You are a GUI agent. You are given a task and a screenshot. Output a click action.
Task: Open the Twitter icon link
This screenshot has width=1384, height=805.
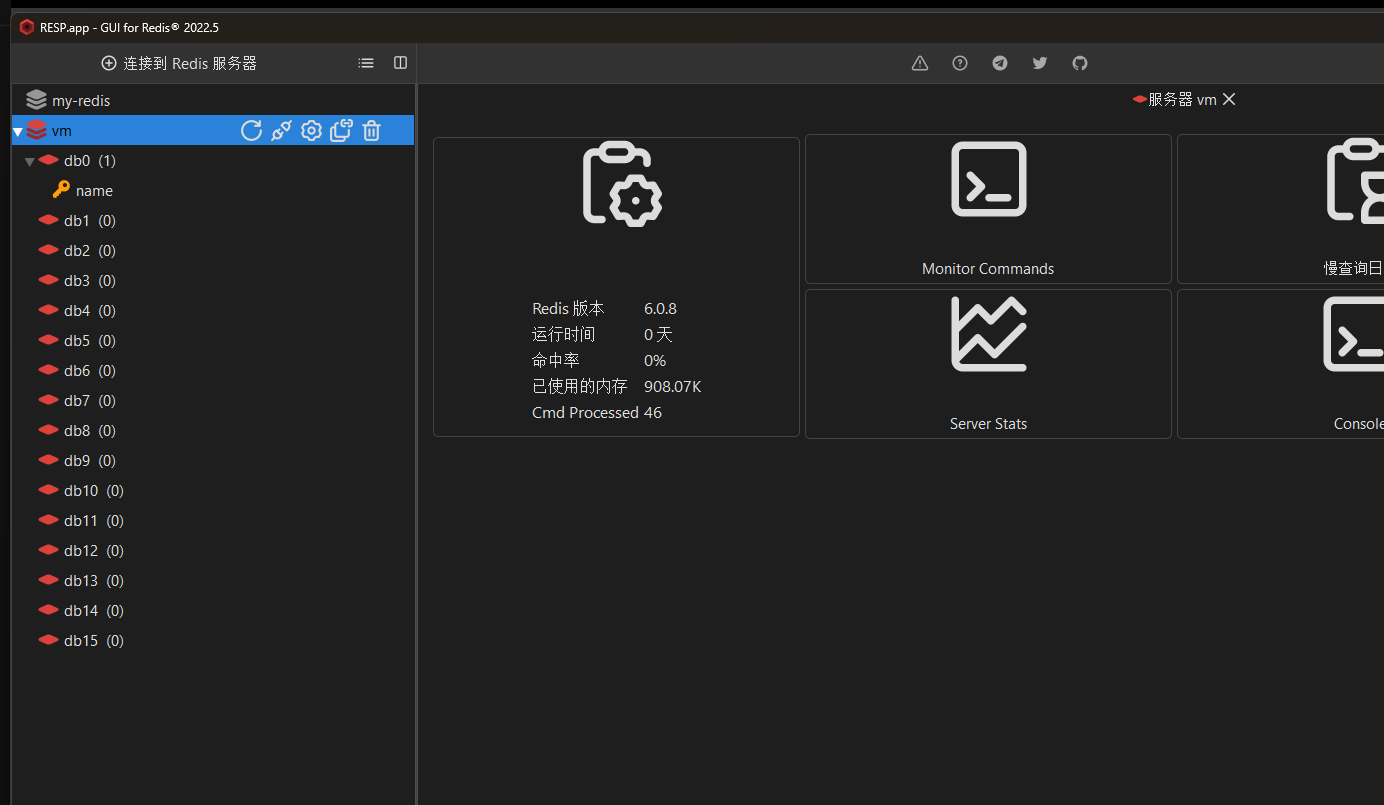(1040, 63)
